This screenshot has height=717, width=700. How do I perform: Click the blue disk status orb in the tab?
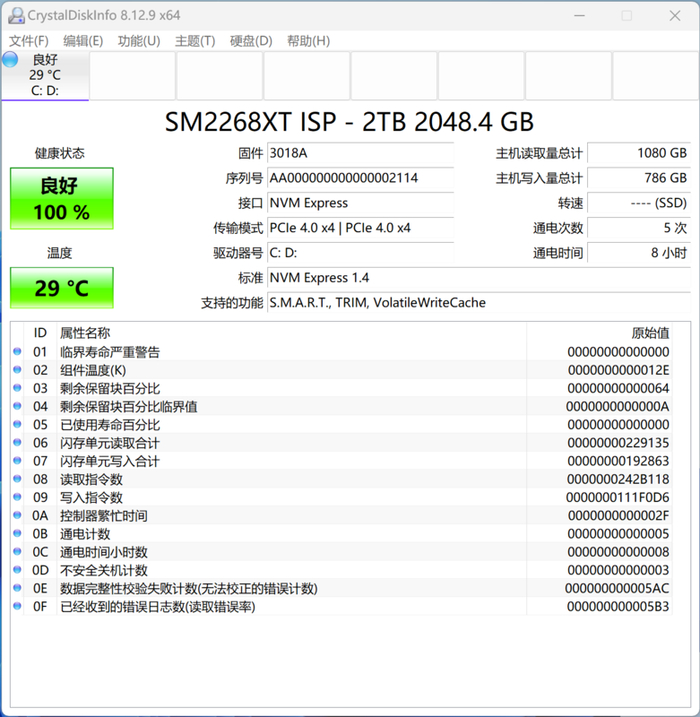tap(10, 59)
